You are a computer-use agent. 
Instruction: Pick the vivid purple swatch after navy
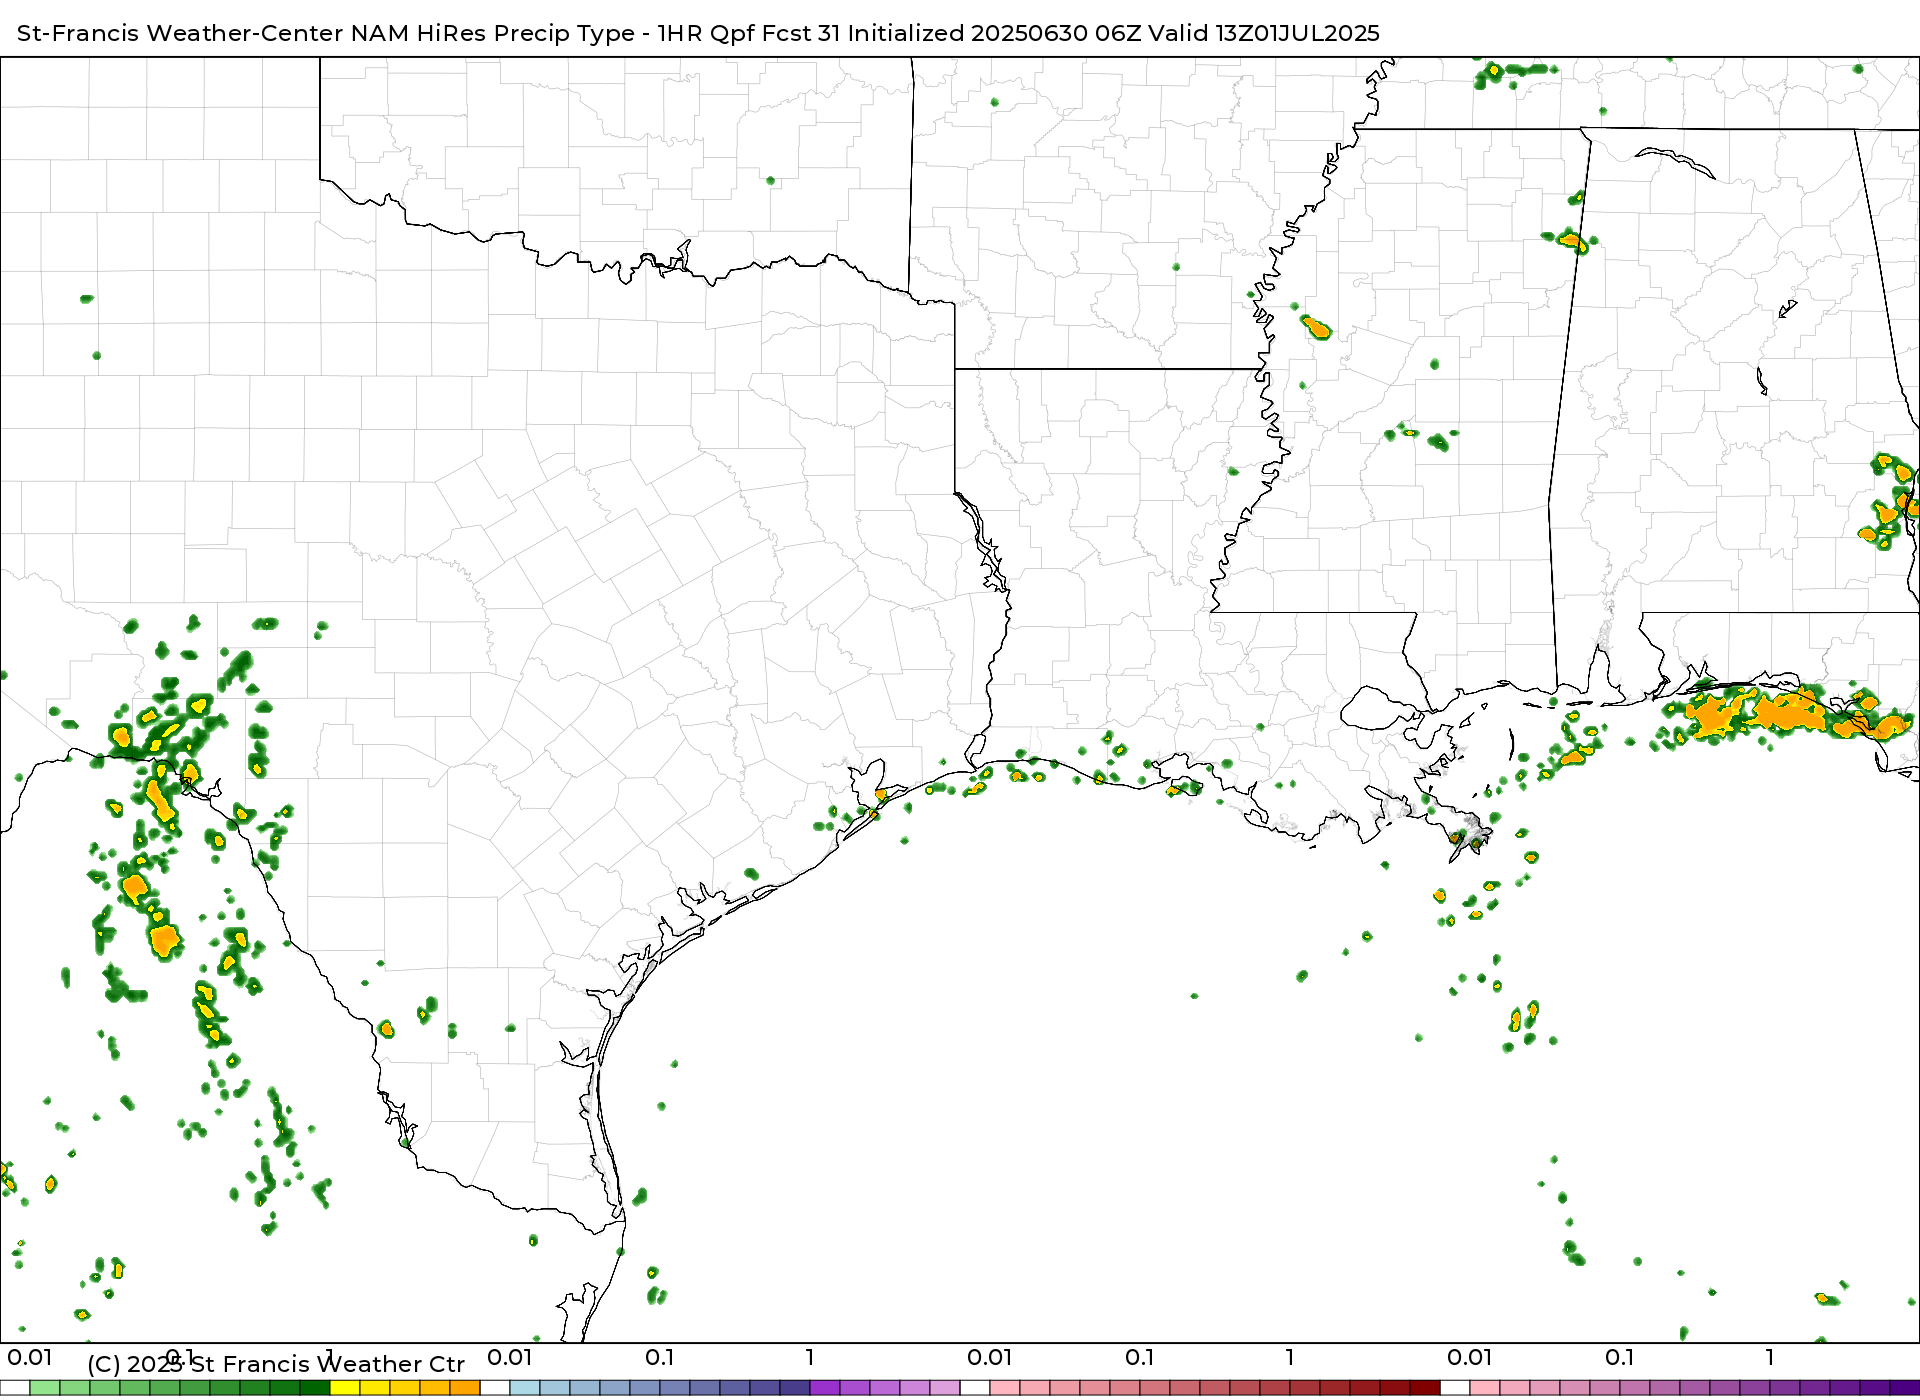(825, 1388)
